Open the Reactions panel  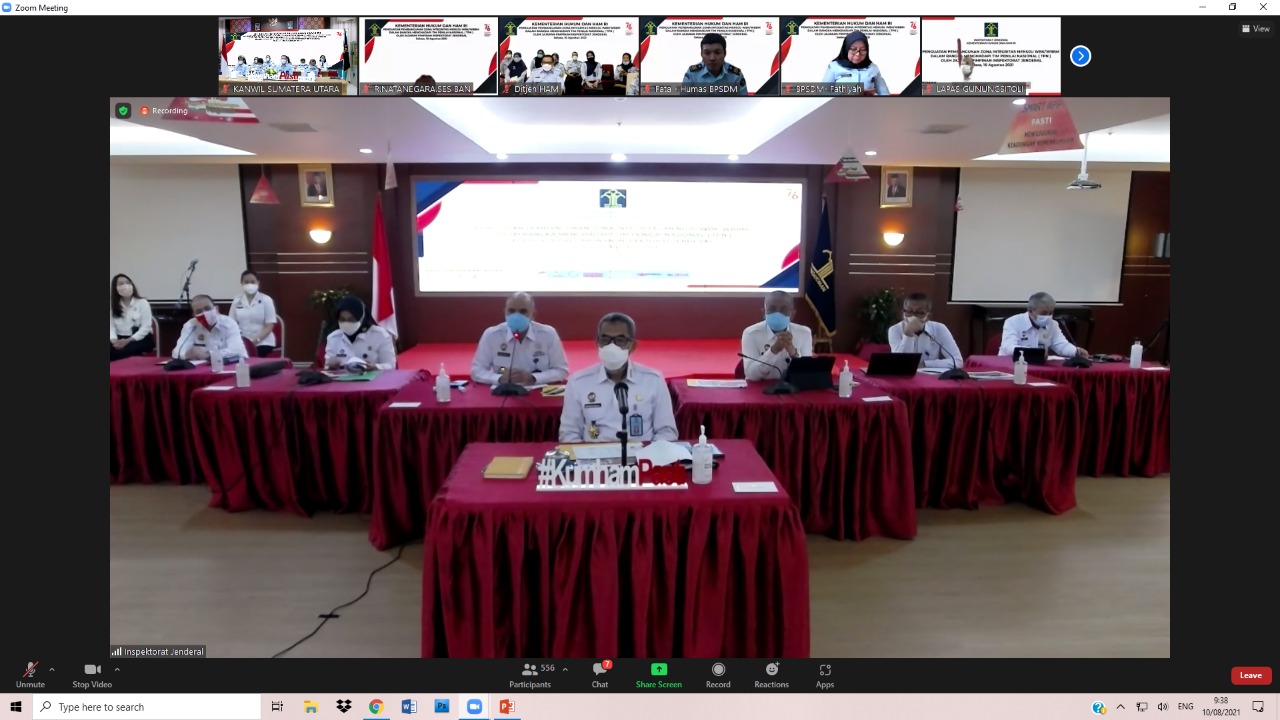tap(771, 675)
